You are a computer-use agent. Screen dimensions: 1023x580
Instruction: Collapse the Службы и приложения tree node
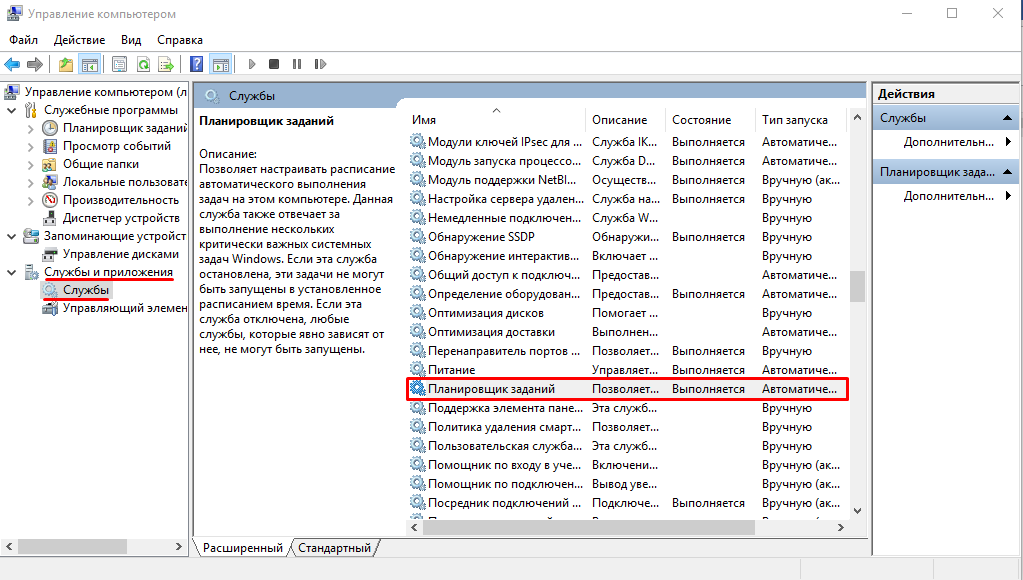(x=11, y=272)
